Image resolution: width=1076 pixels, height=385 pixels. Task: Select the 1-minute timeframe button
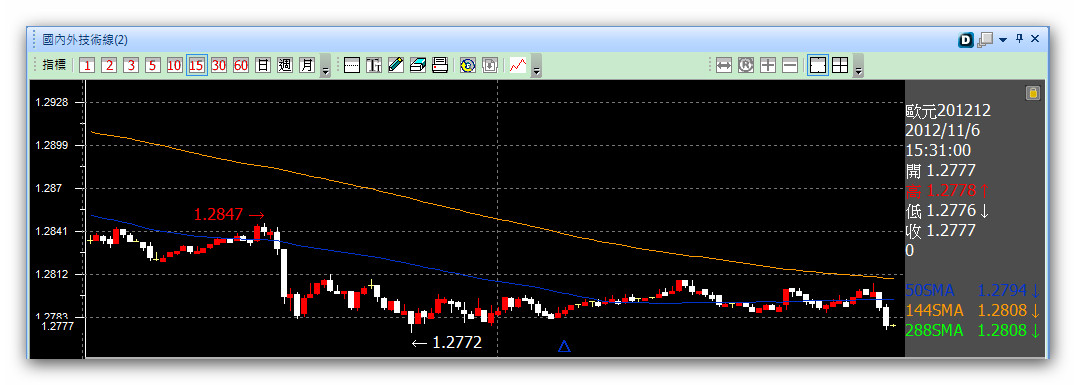tap(87, 65)
